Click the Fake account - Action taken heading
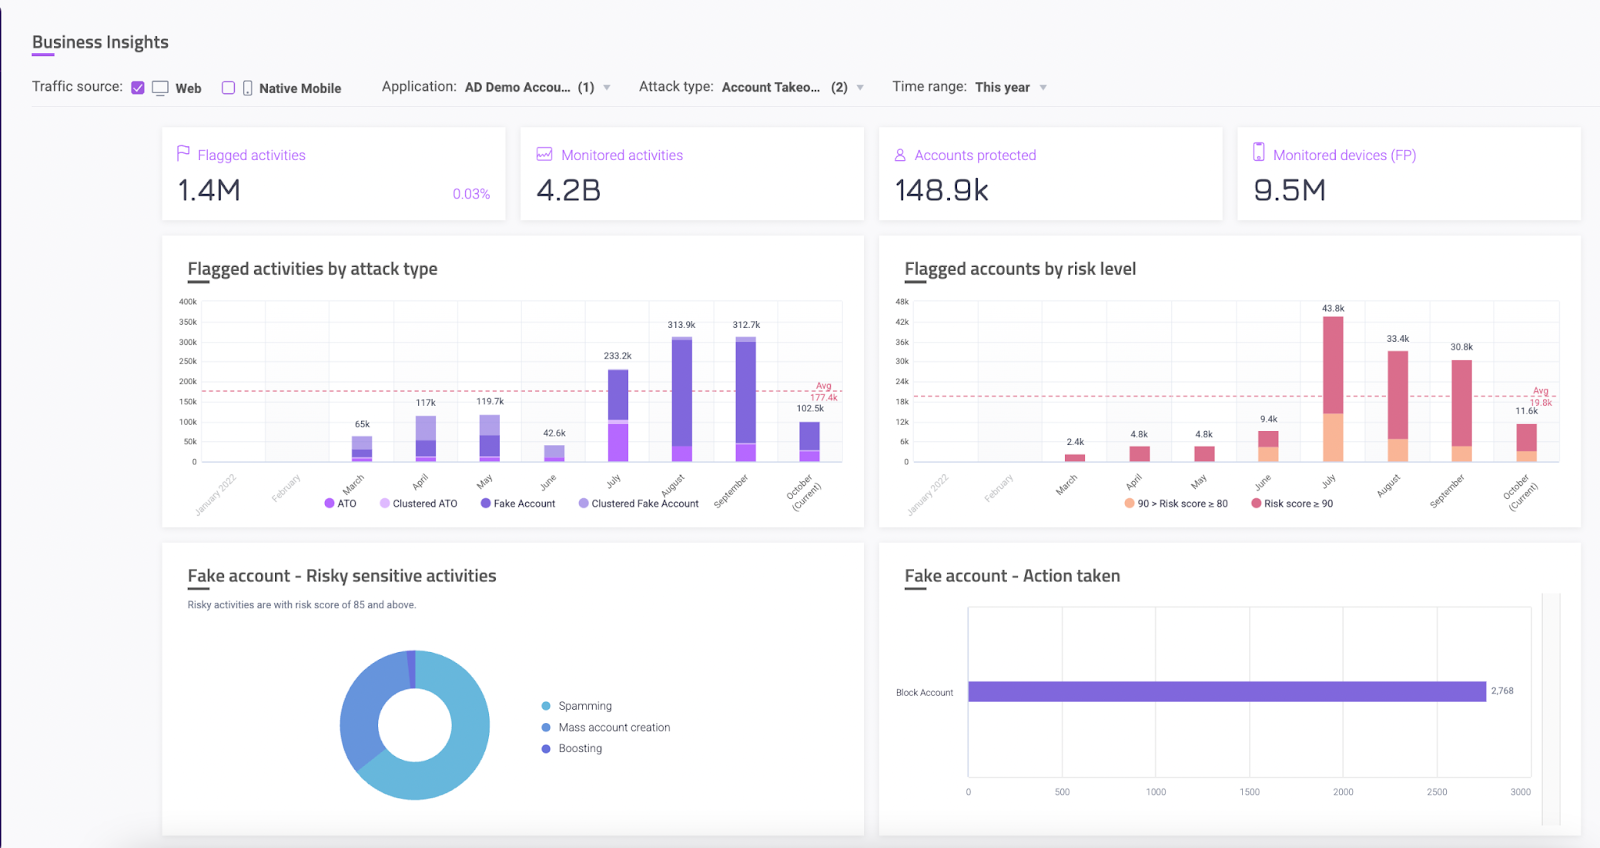The image size is (1600, 848). click(x=1012, y=576)
